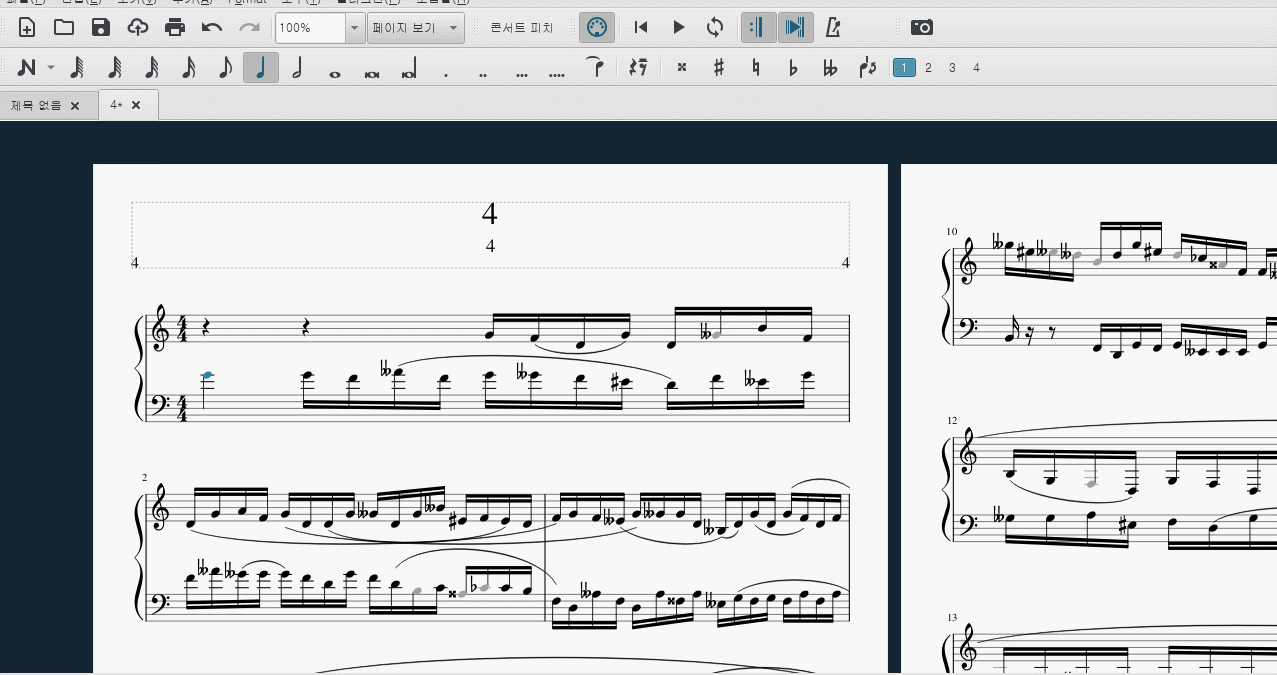
Task: Click the 100% zoom input field
Action: point(310,28)
